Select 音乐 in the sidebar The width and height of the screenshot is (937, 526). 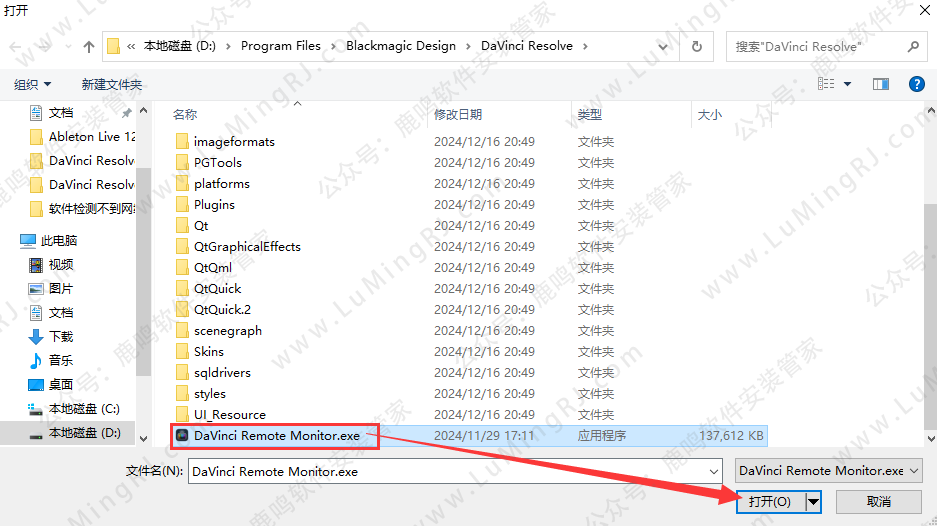tap(61, 360)
